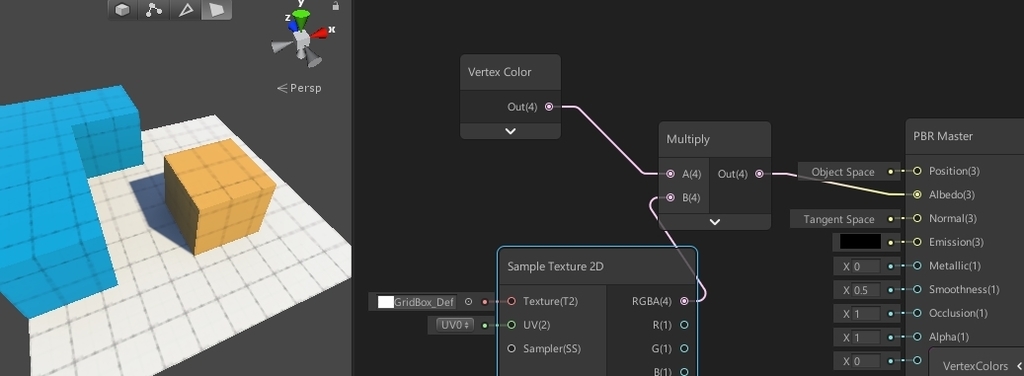Click Occlusion X value field
Screen dimensions: 1024x376
(866, 314)
